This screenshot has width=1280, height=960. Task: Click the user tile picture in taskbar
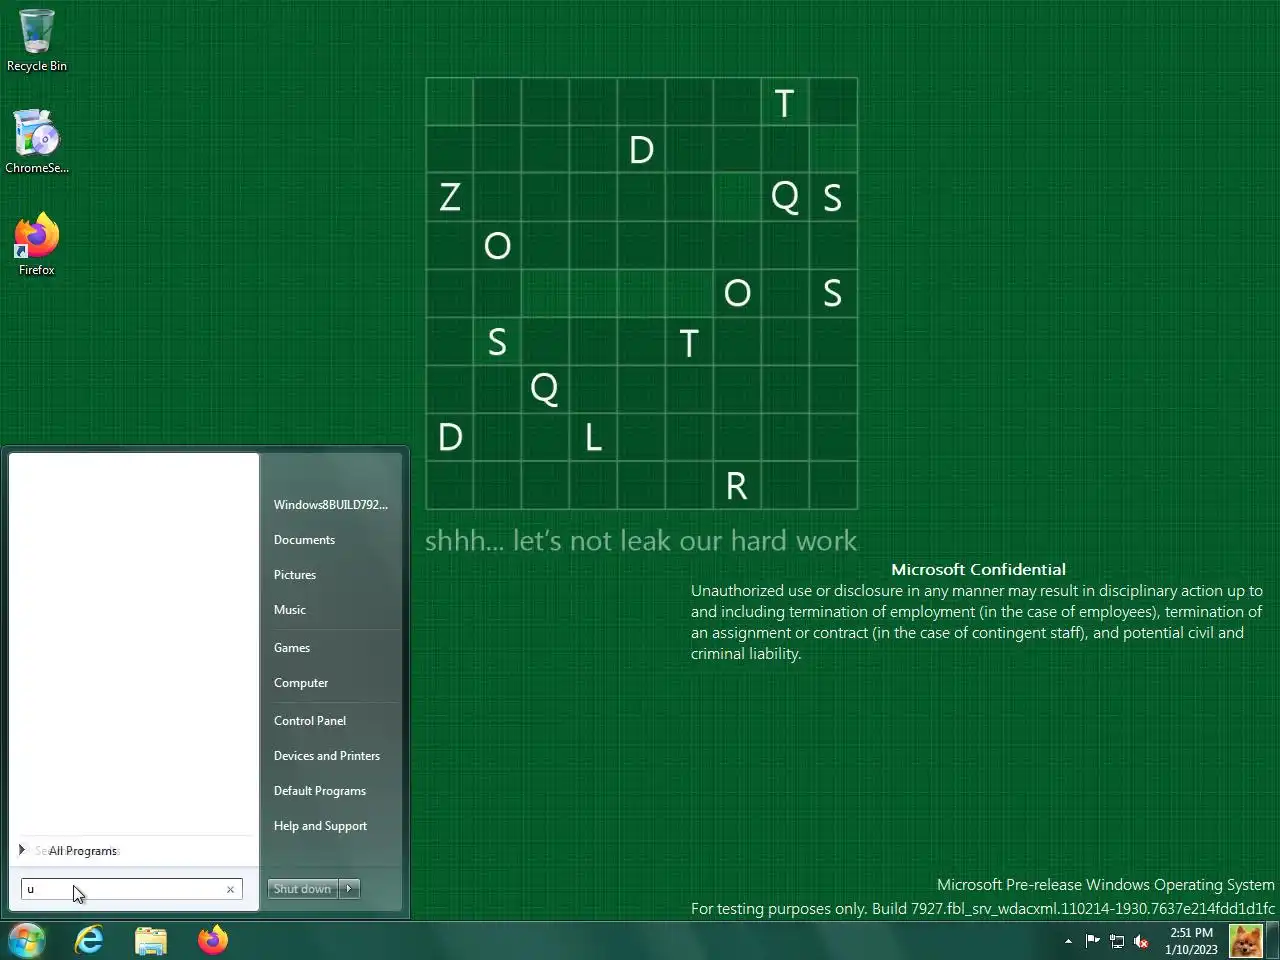[x=1246, y=941]
